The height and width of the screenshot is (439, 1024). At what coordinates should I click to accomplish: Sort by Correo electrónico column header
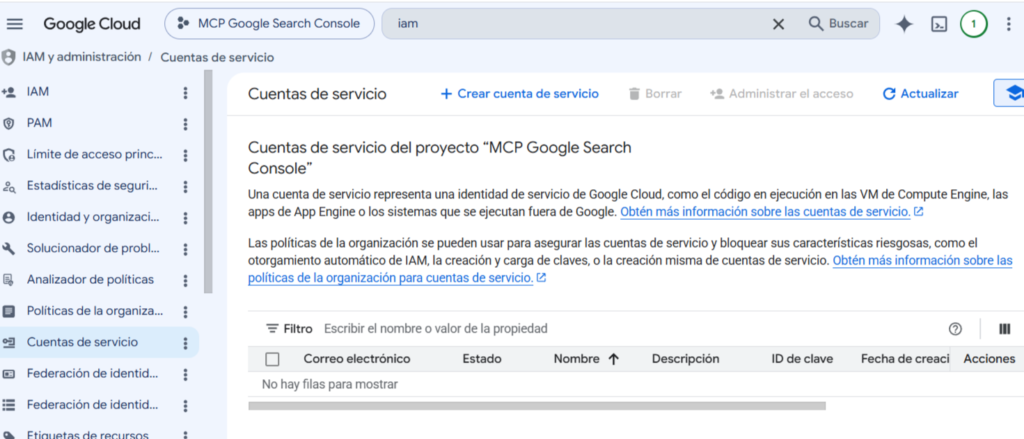tap(357, 359)
